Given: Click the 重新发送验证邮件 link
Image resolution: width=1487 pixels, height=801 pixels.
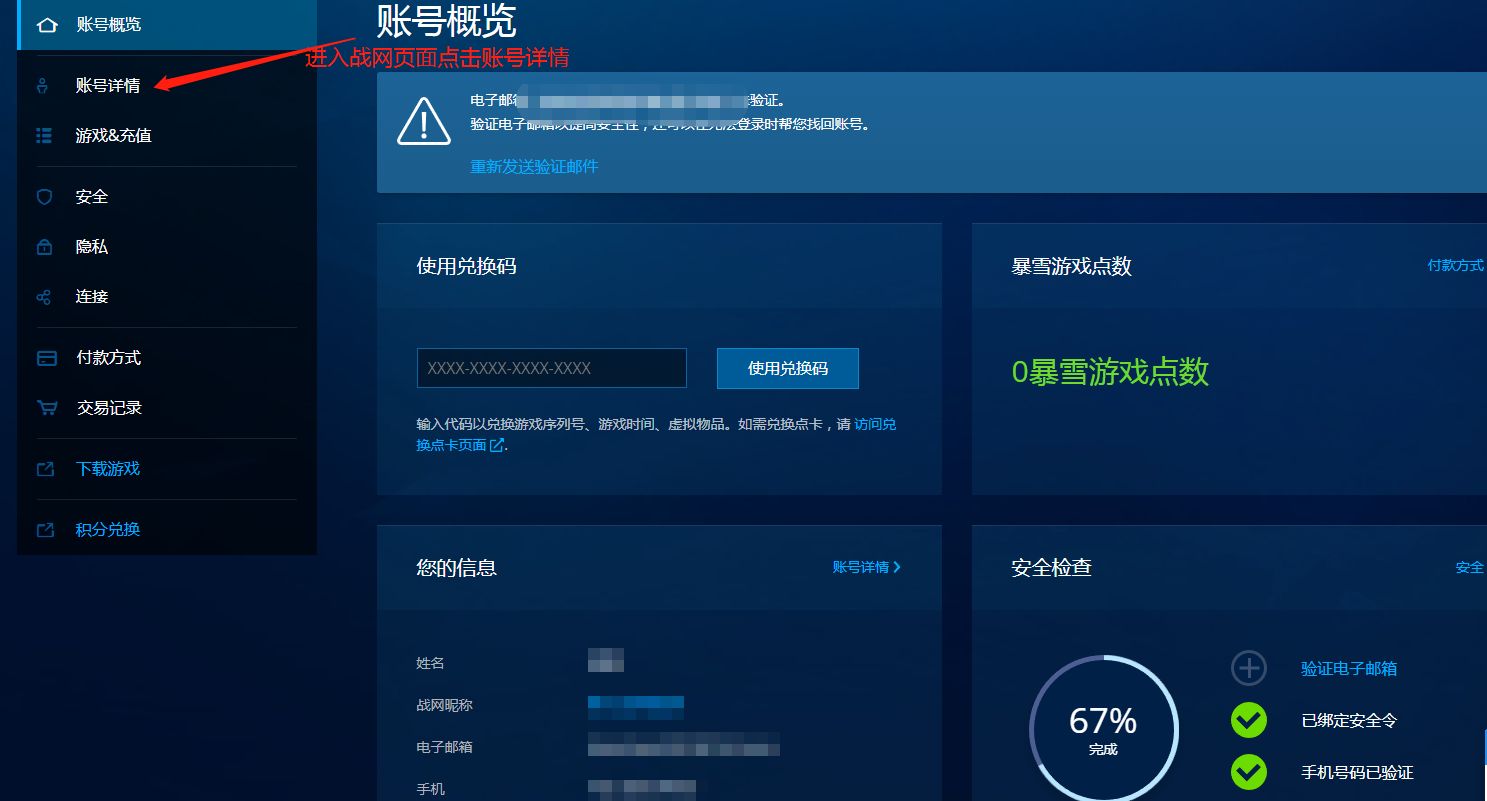Looking at the screenshot, I should click(x=534, y=166).
